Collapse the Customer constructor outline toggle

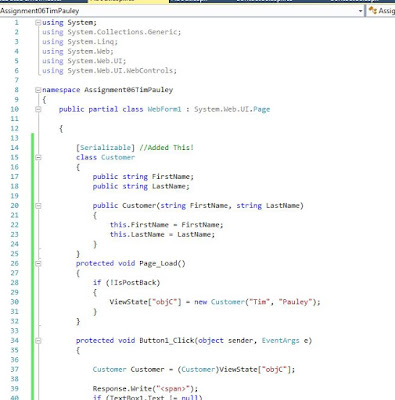38,206
